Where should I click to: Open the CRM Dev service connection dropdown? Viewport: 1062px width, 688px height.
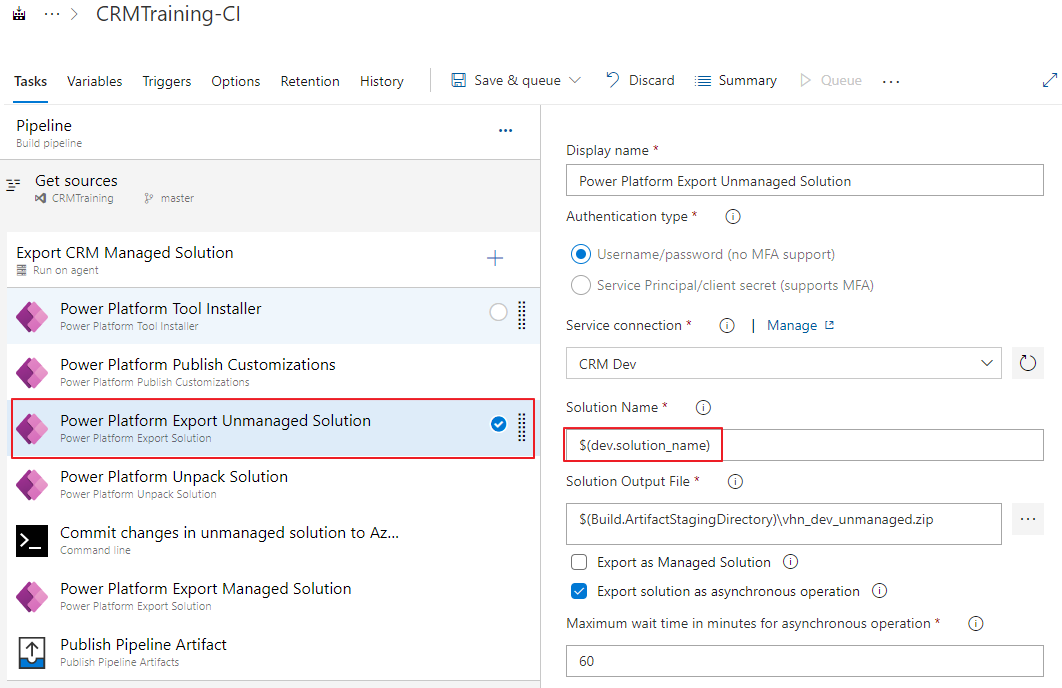[784, 364]
